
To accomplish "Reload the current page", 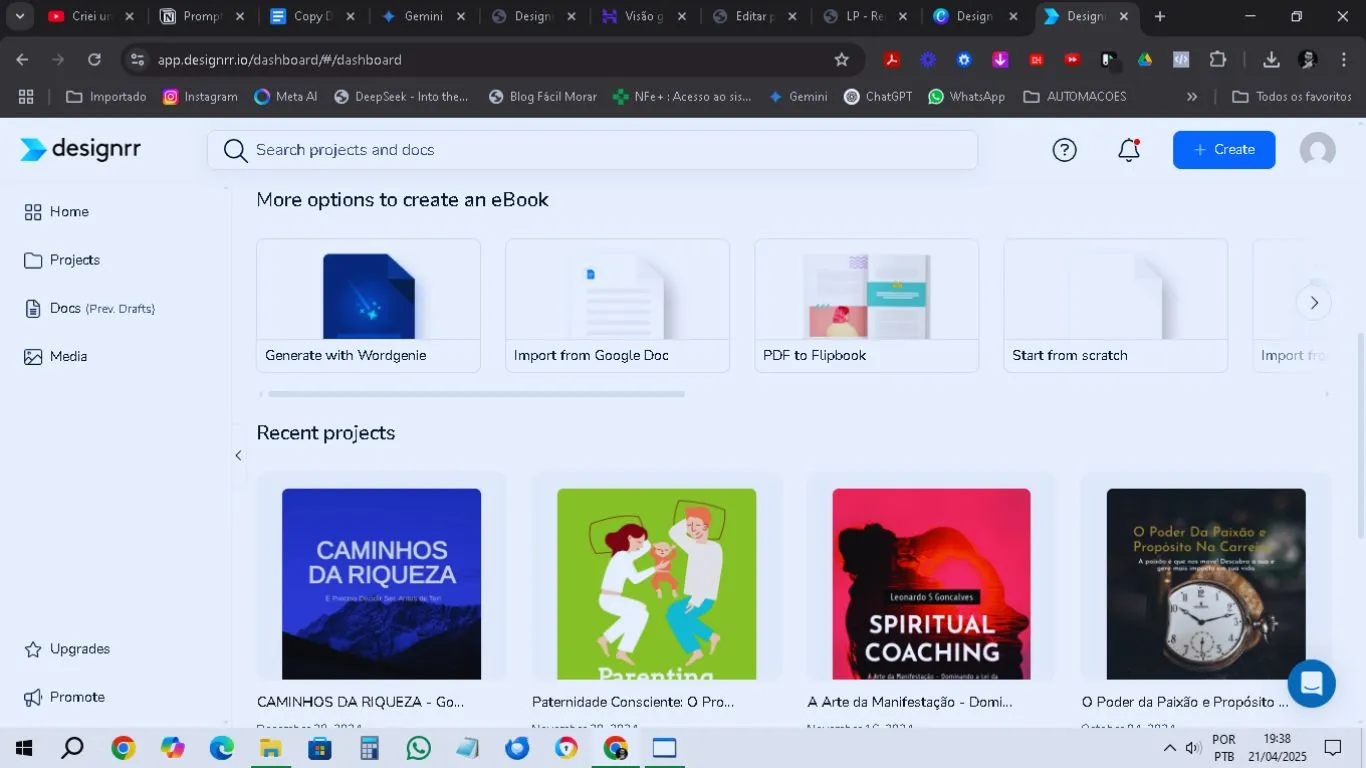I will pyautogui.click(x=94, y=60).
